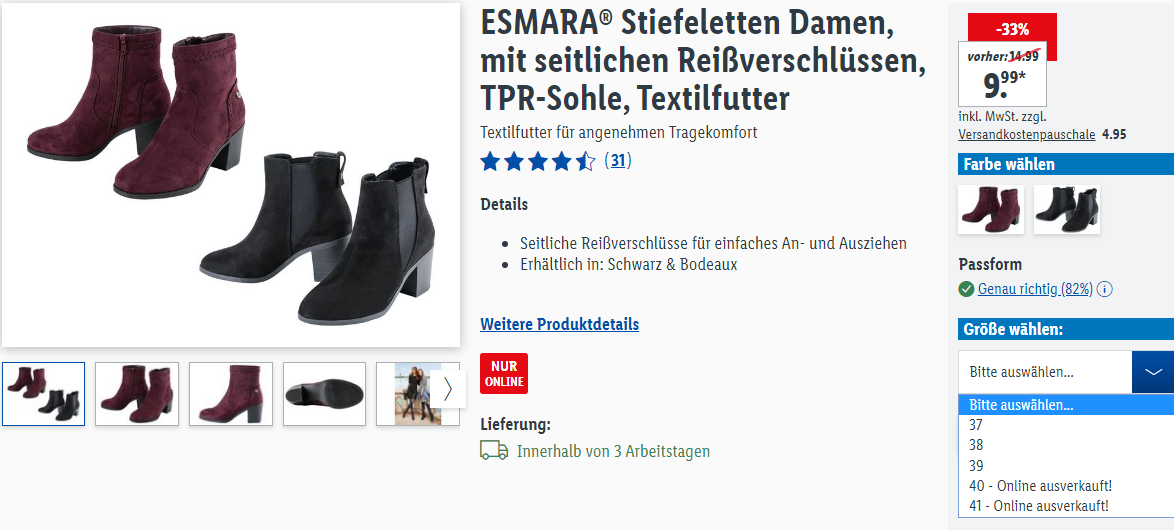The image size is (1174, 530).
Task: Click the star rating icons
Action: point(538,161)
